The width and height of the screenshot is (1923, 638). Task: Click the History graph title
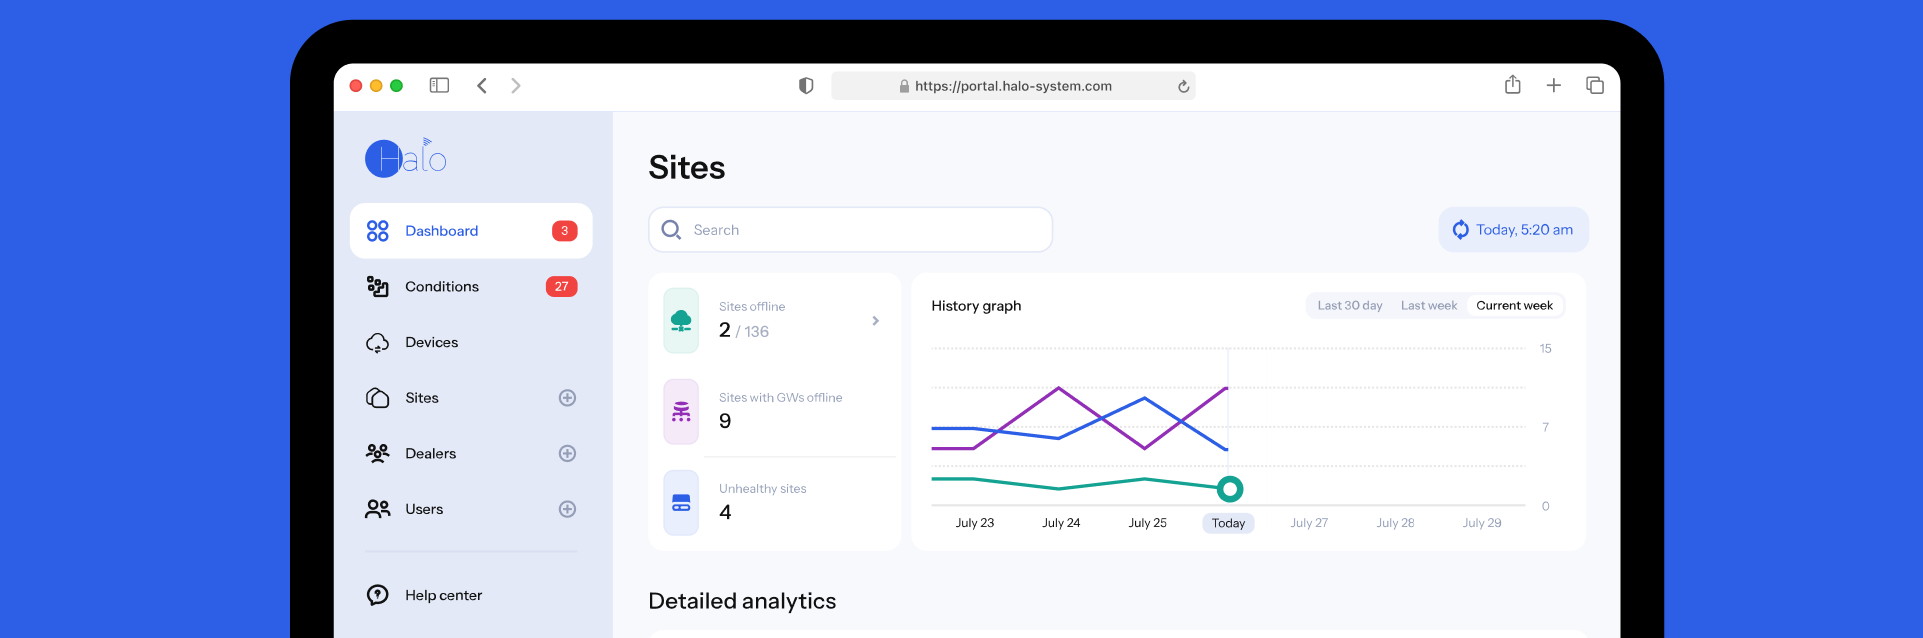pos(976,306)
